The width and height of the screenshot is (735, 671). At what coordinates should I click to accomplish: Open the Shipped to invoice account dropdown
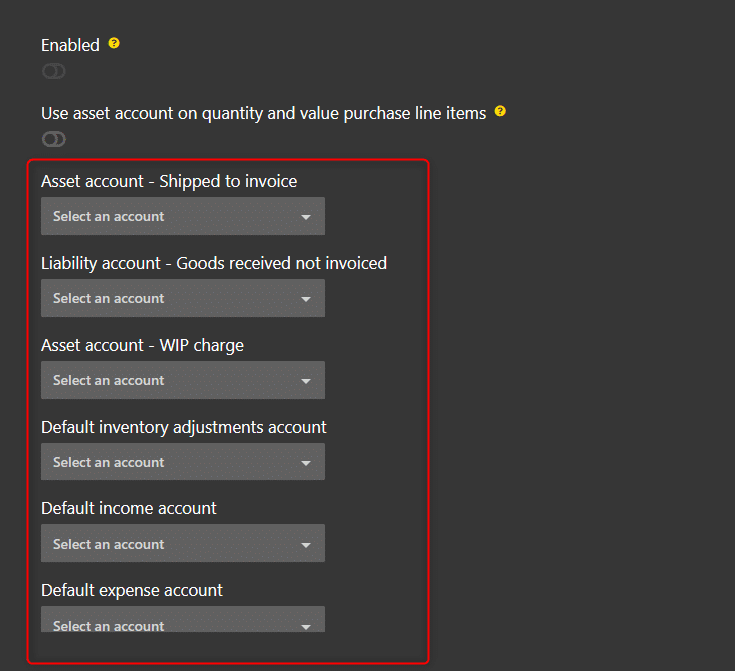(182, 216)
